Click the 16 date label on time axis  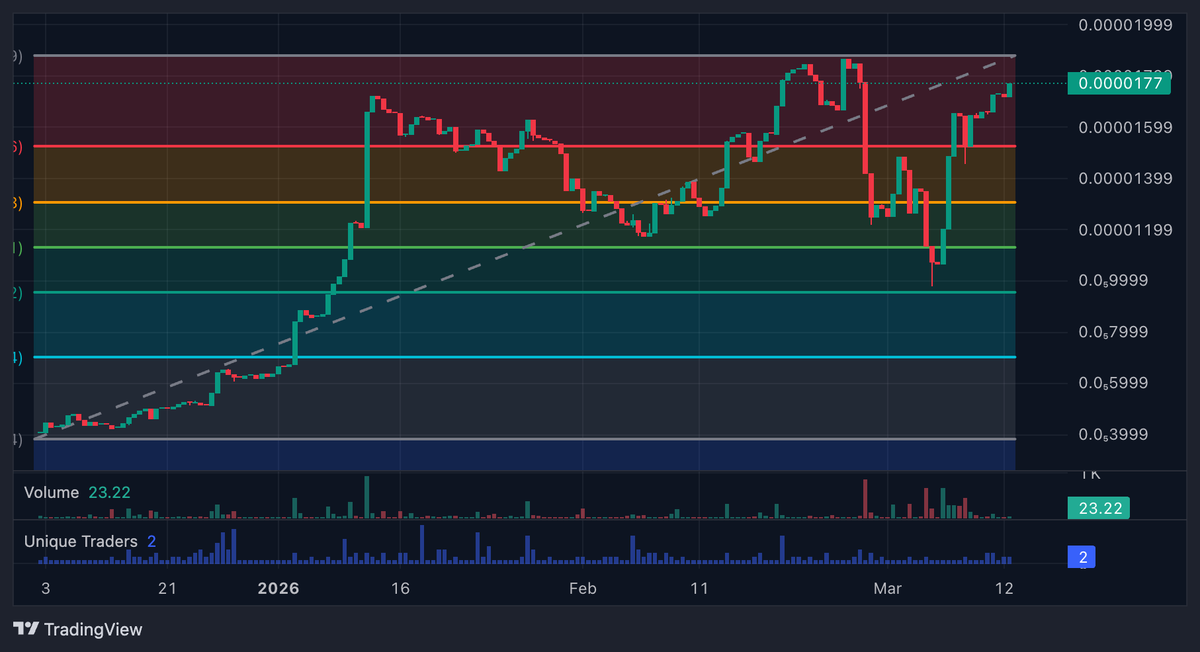[x=400, y=588]
